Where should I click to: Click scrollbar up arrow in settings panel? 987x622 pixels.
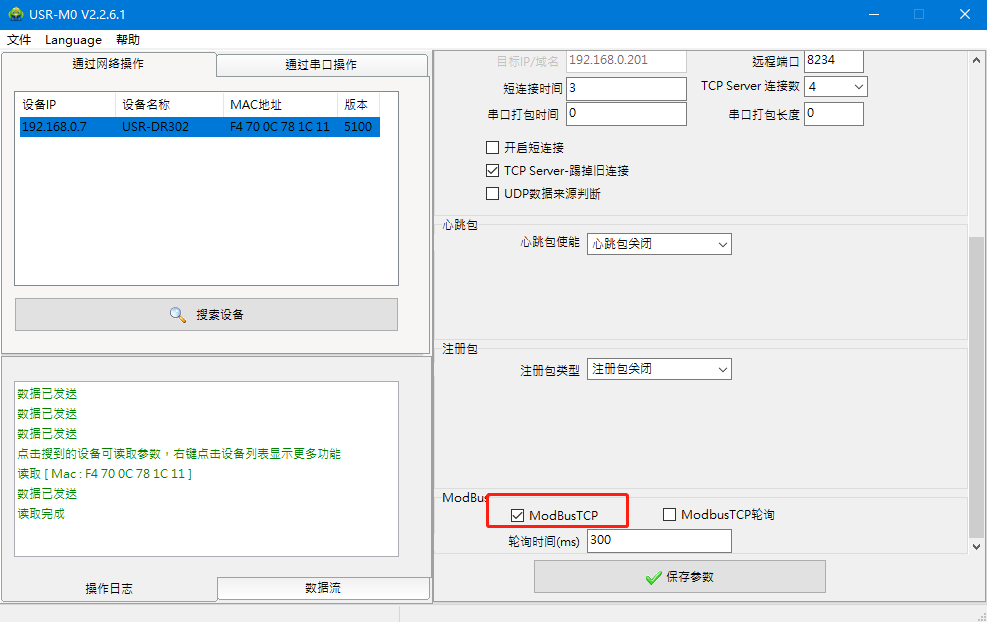click(x=976, y=61)
